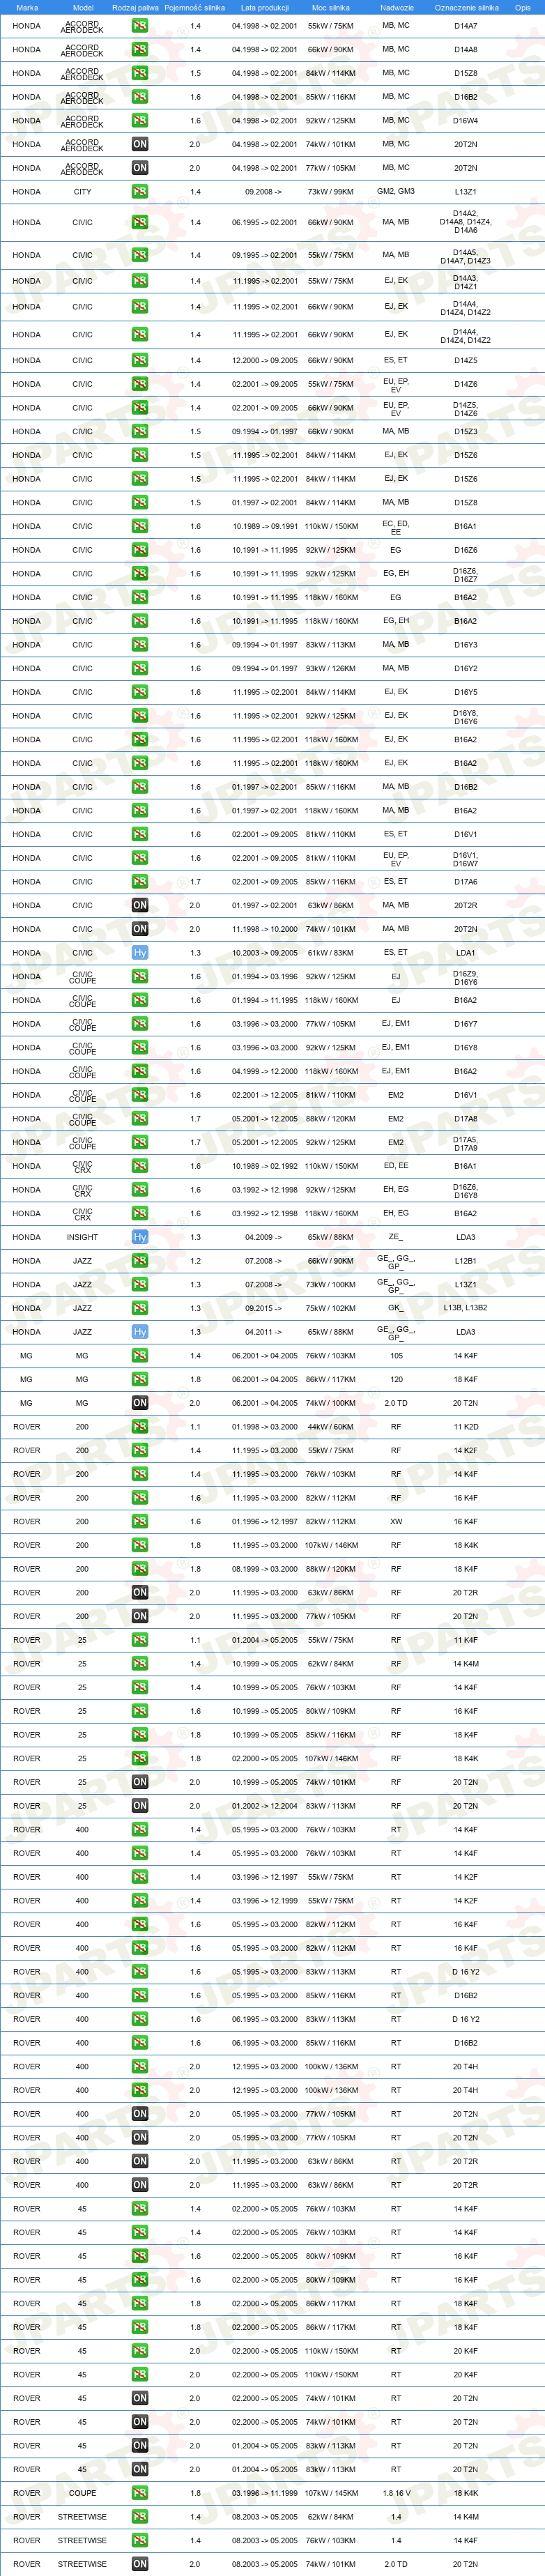Click diesel ON icon in STREETWISE 2.0 TD row
This screenshot has width=545, height=2576.
tap(140, 2564)
